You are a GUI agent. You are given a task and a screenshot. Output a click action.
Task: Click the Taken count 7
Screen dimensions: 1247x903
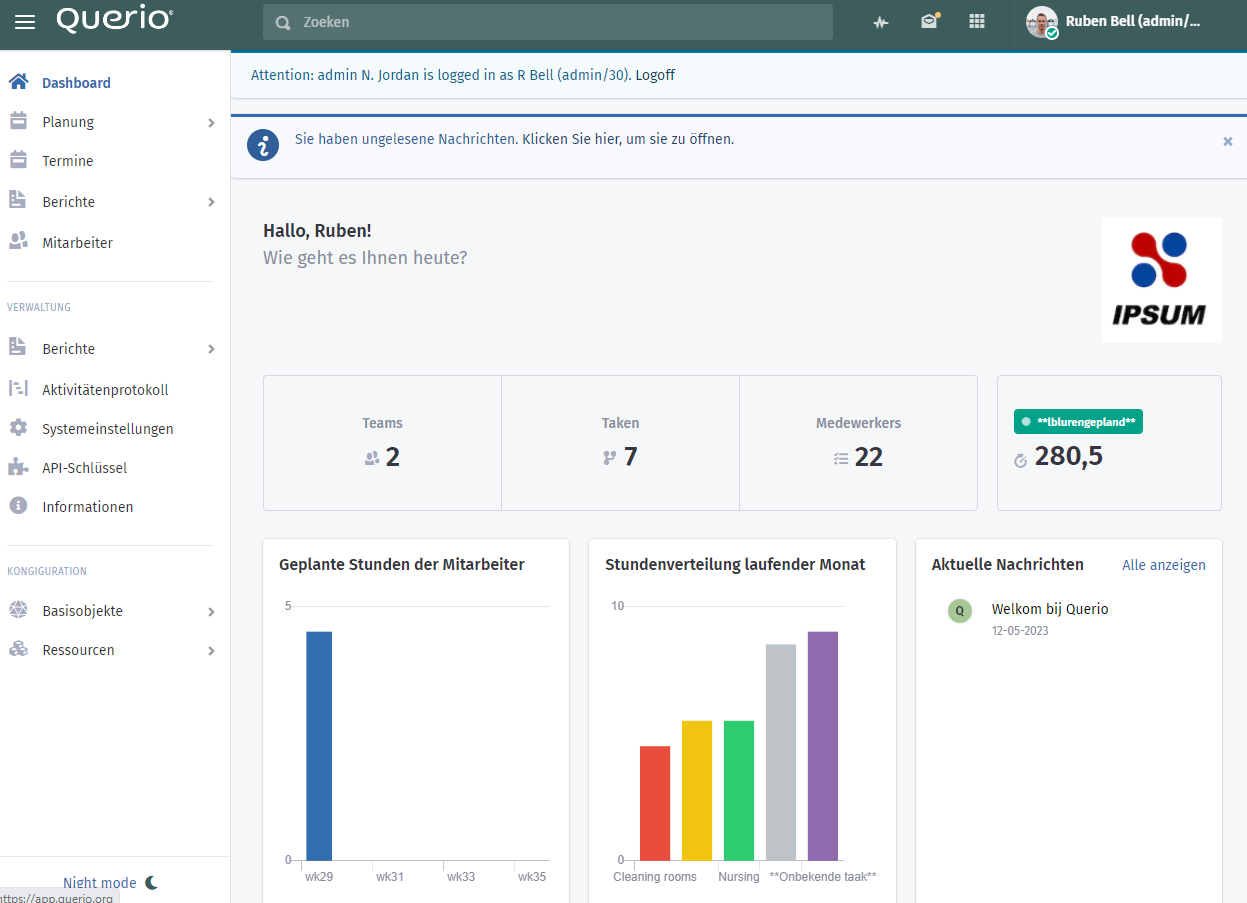pos(630,457)
